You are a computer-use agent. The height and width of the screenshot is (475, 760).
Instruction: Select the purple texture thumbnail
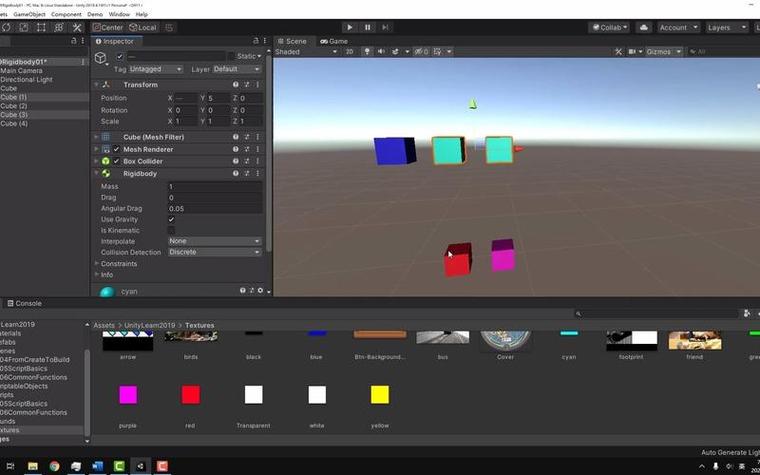point(128,395)
